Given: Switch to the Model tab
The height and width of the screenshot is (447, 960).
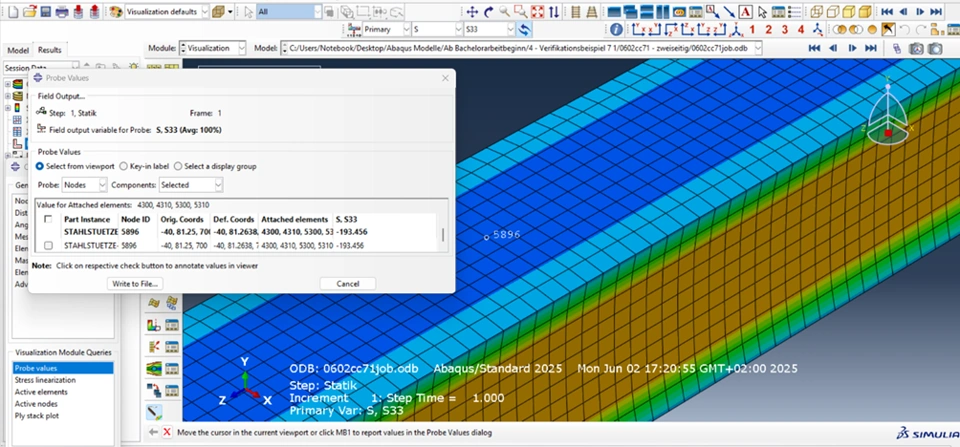Looking at the screenshot, I should [x=18, y=50].
